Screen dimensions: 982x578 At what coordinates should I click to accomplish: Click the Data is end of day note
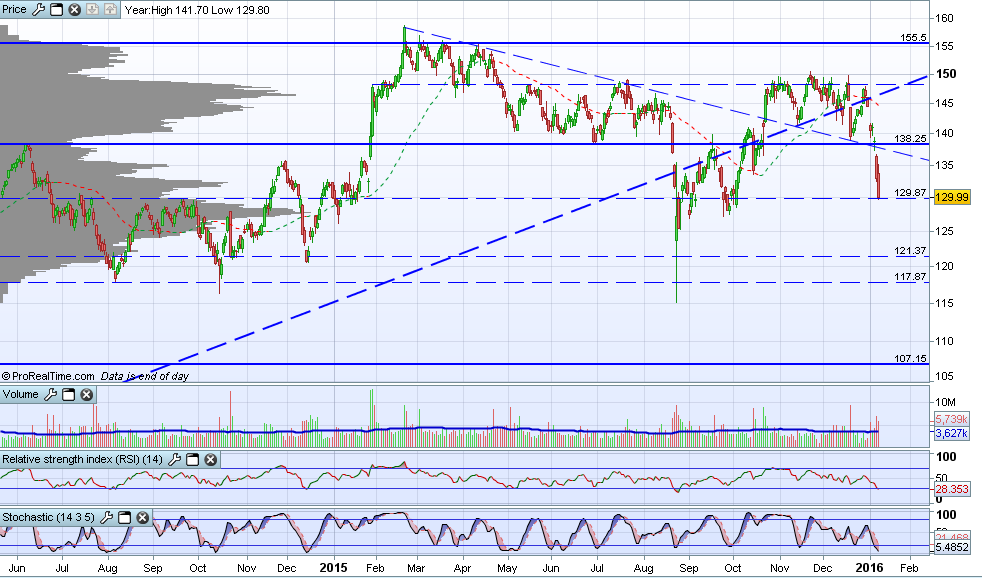coord(145,376)
